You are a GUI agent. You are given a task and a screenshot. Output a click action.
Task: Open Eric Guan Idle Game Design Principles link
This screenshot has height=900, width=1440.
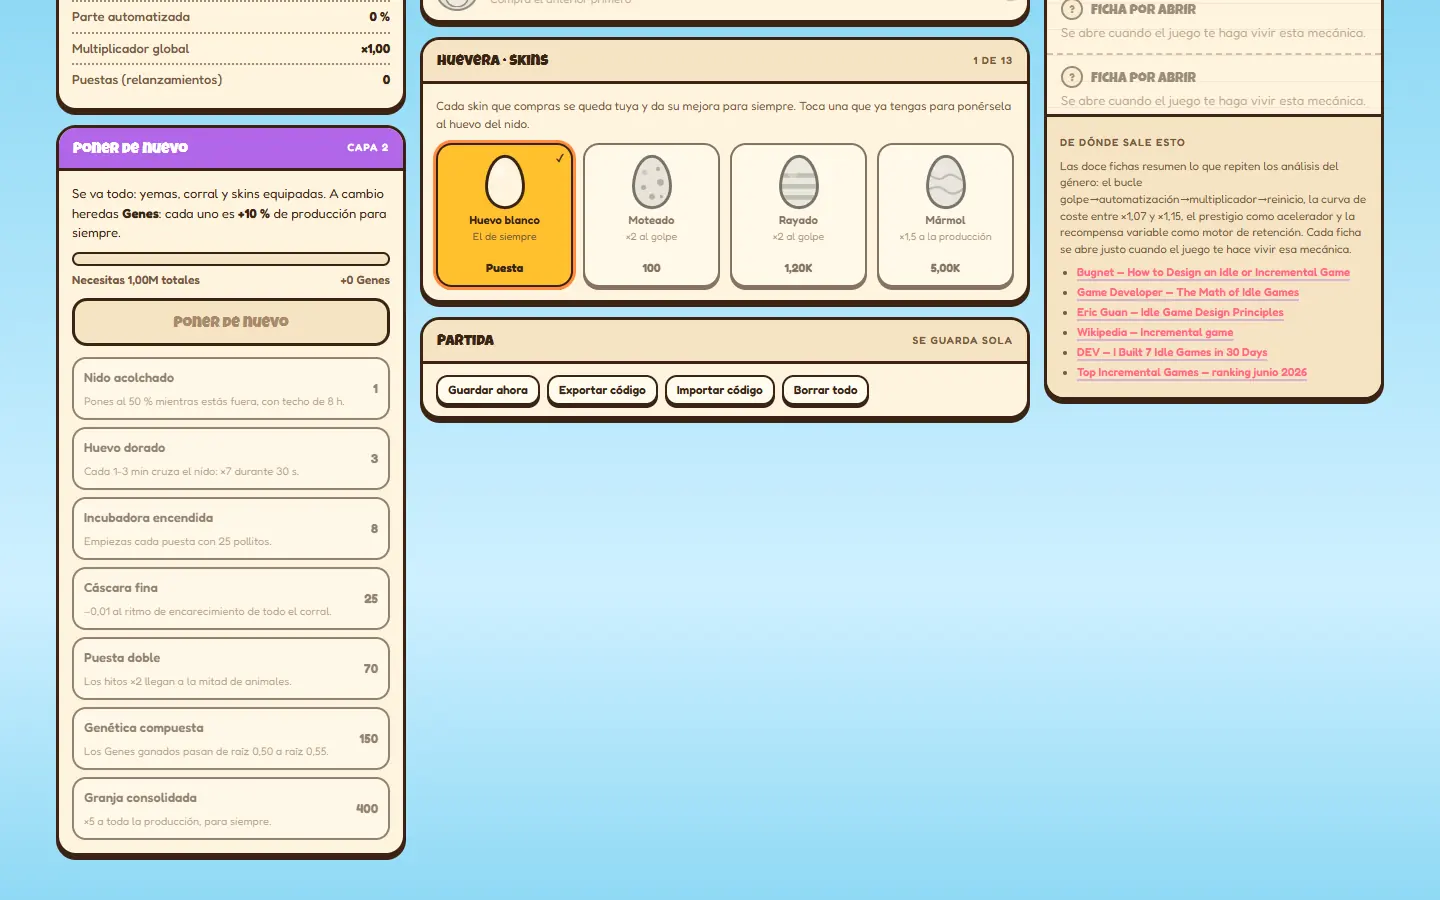(1180, 312)
